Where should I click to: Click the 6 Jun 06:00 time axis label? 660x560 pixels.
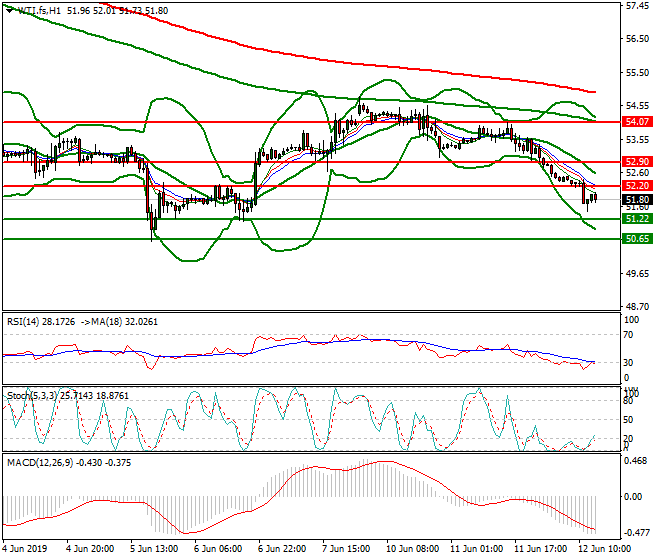pyautogui.click(x=218, y=549)
